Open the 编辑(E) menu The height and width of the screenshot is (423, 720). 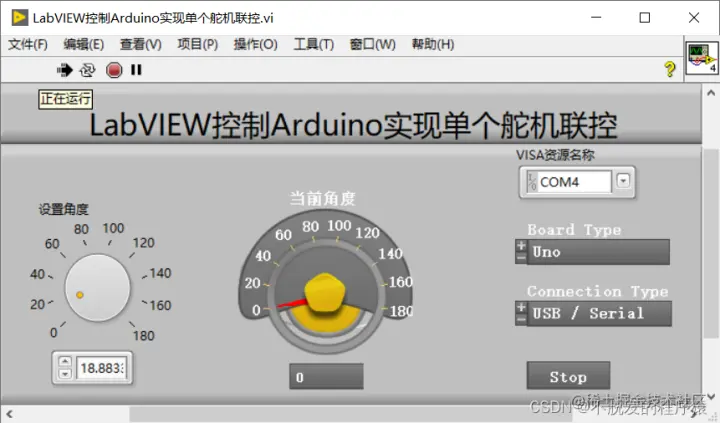coord(84,45)
